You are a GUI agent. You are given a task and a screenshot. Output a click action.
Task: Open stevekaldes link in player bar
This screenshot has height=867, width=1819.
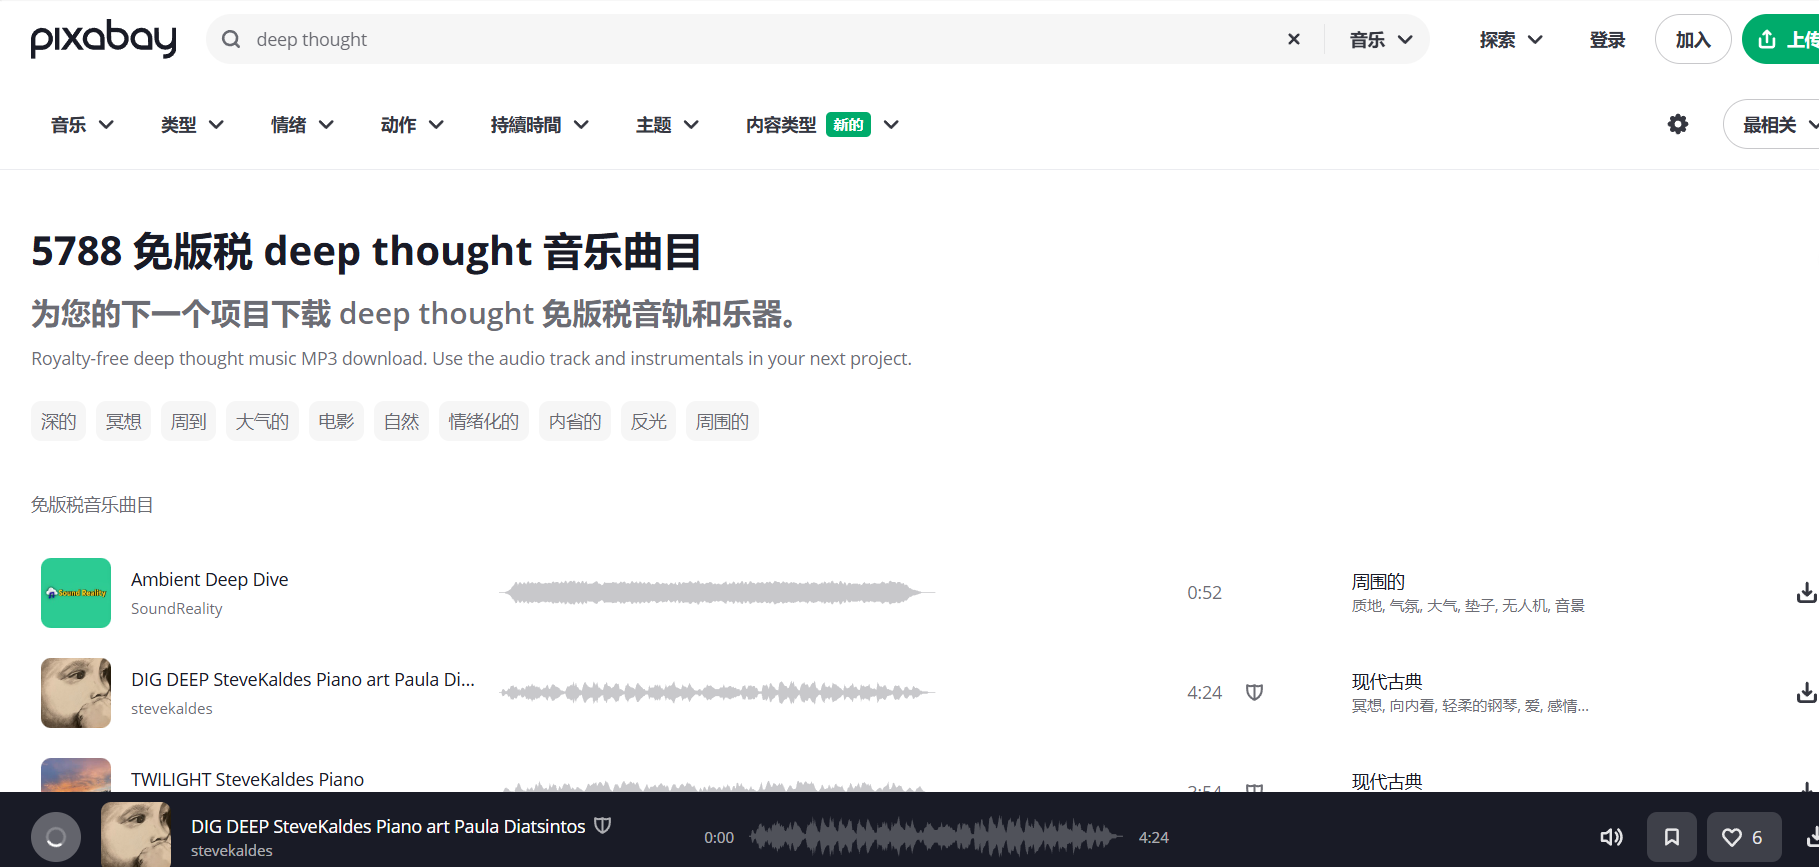pos(232,850)
